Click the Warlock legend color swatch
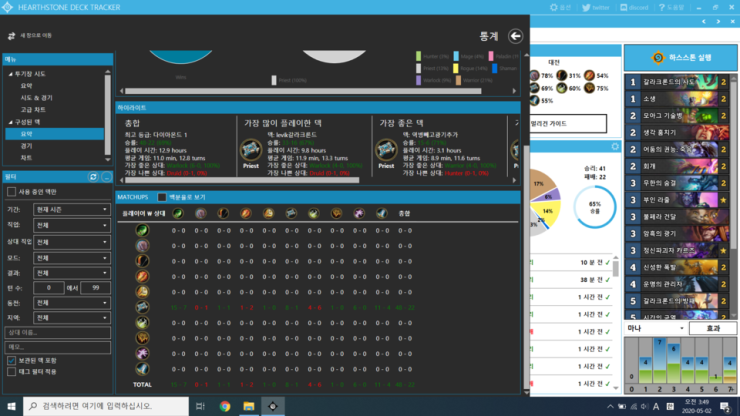Screen dimensions: 740x416 point(419,80)
